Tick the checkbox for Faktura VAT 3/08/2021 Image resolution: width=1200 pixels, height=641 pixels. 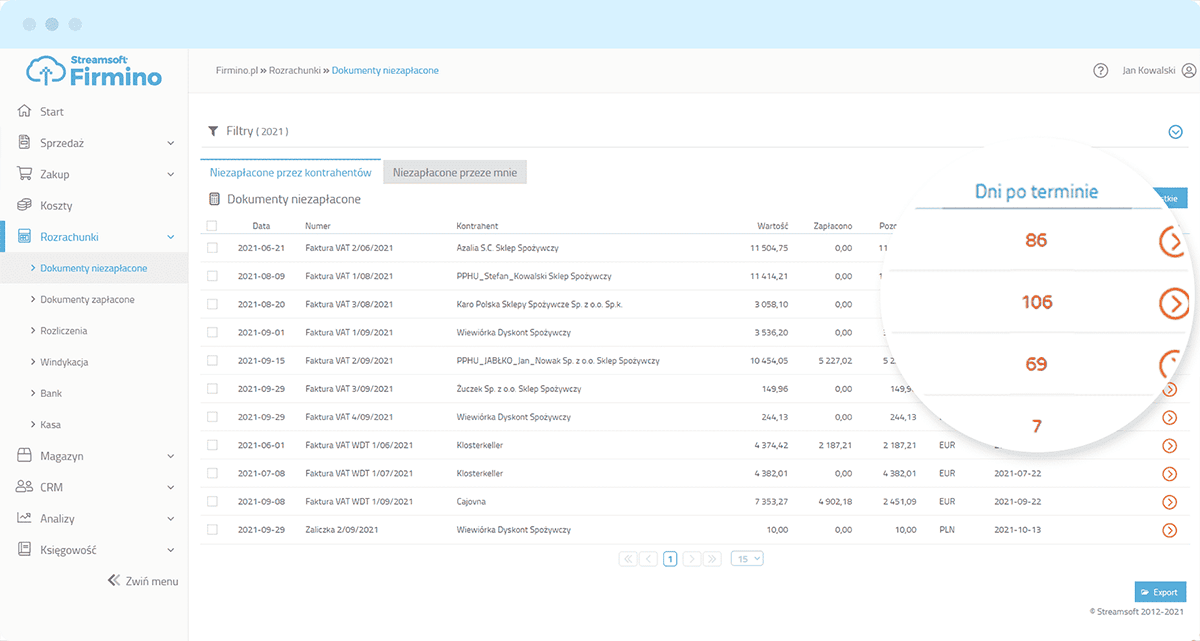(x=212, y=303)
